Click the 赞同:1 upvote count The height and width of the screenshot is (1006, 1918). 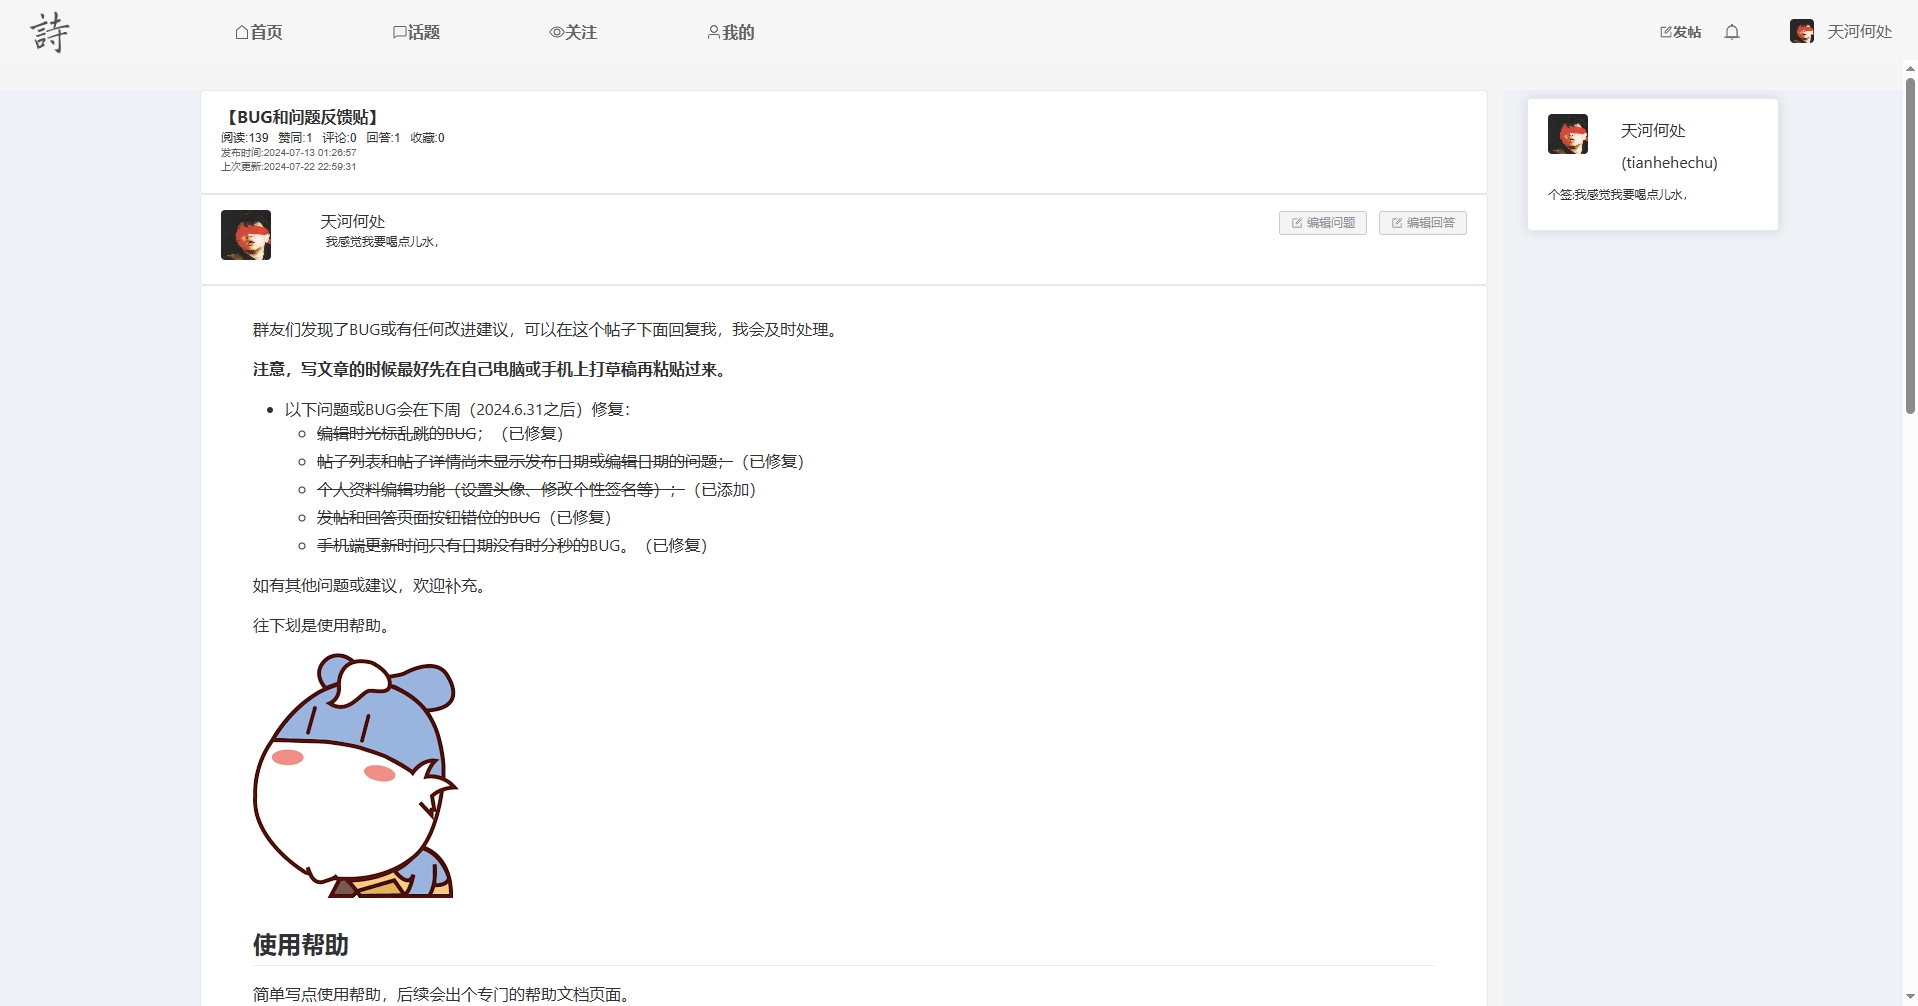pos(295,138)
